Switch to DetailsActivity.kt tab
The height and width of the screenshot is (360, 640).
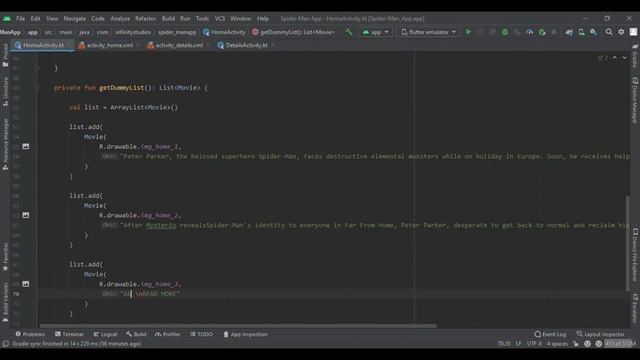pyautogui.click(x=247, y=45)
